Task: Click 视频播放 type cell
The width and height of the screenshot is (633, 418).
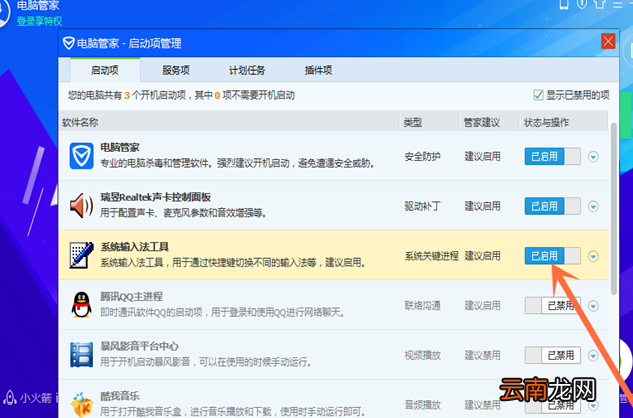Action: pos(422,355)
